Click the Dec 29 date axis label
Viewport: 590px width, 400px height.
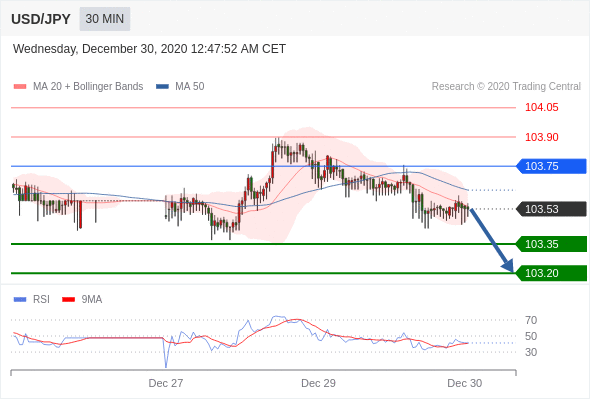[318, 383]
